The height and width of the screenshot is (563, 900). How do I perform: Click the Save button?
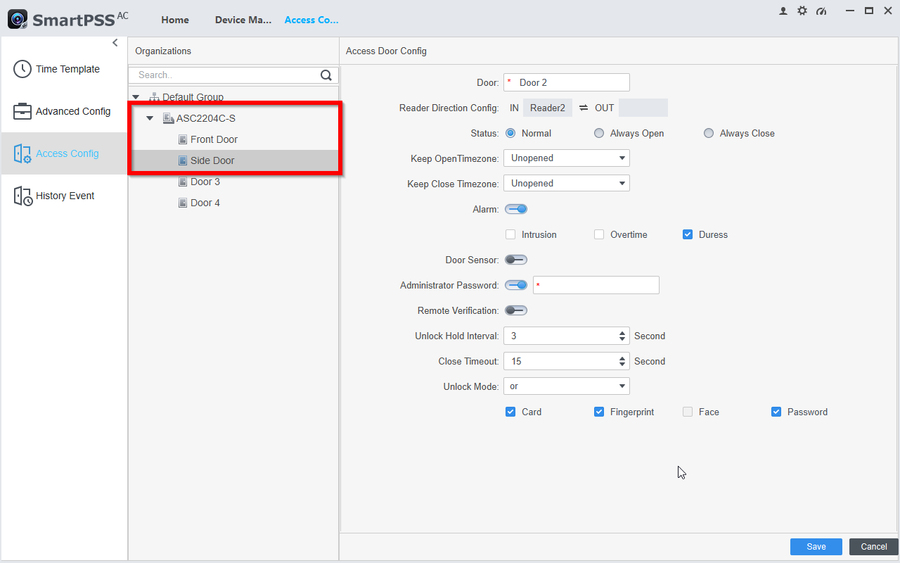816,547
